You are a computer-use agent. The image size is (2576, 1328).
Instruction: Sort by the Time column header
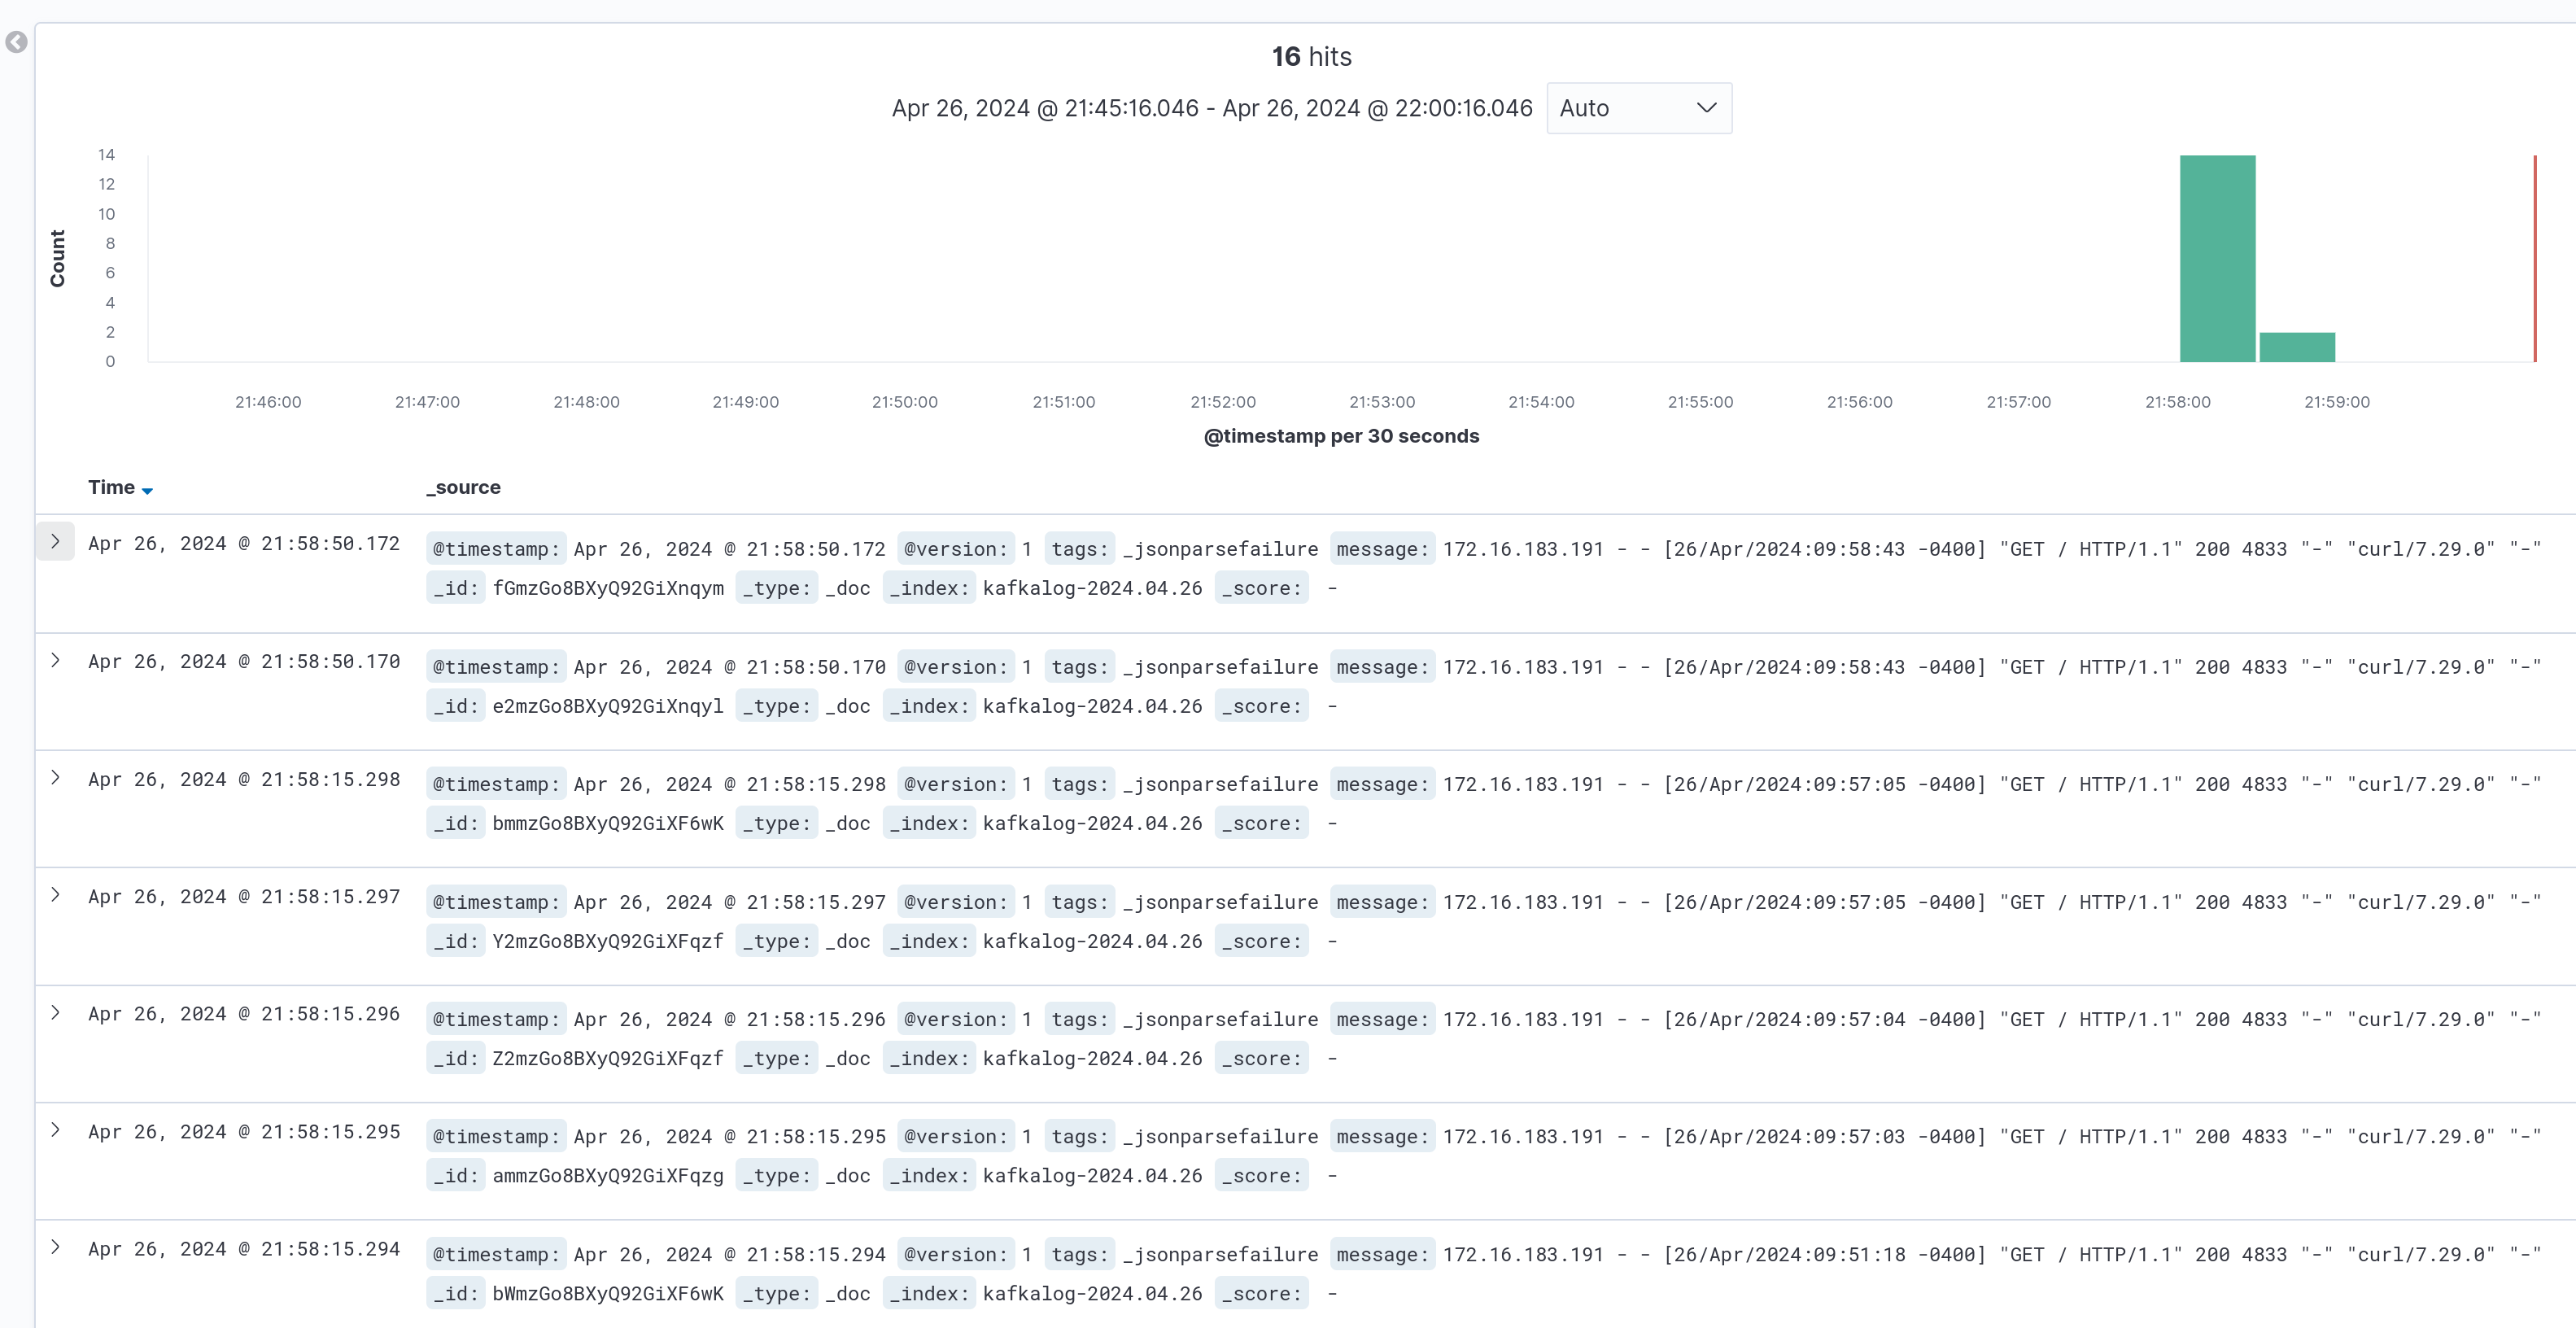[x=111, y=487]
